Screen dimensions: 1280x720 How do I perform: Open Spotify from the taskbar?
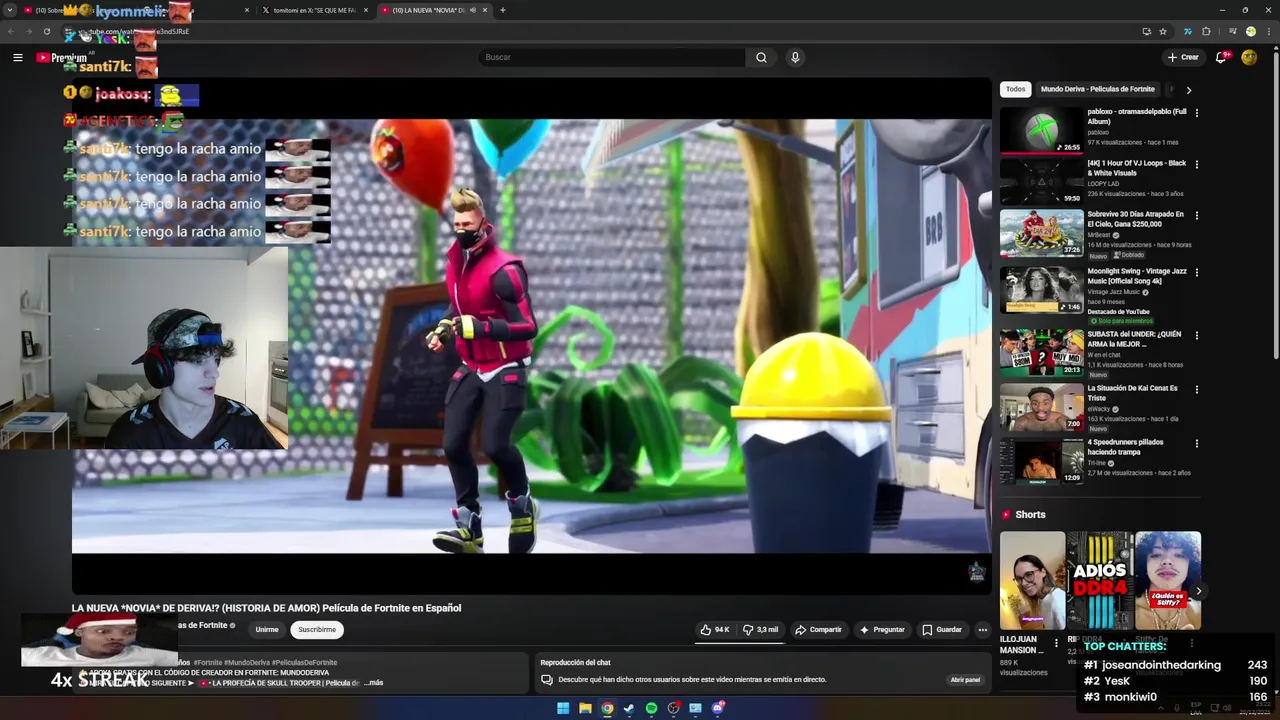pyautogui.click(x=651, y=709)
